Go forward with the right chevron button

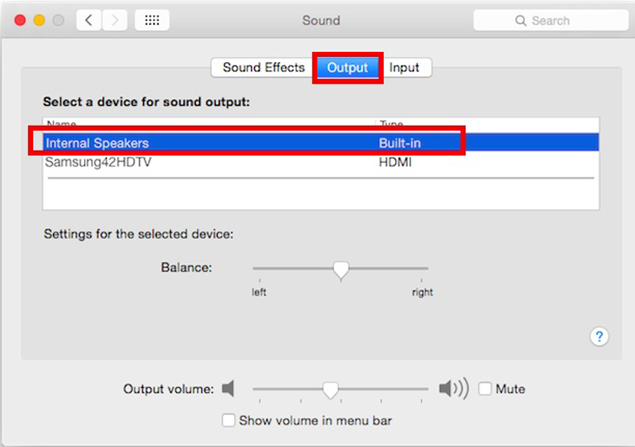115,20
